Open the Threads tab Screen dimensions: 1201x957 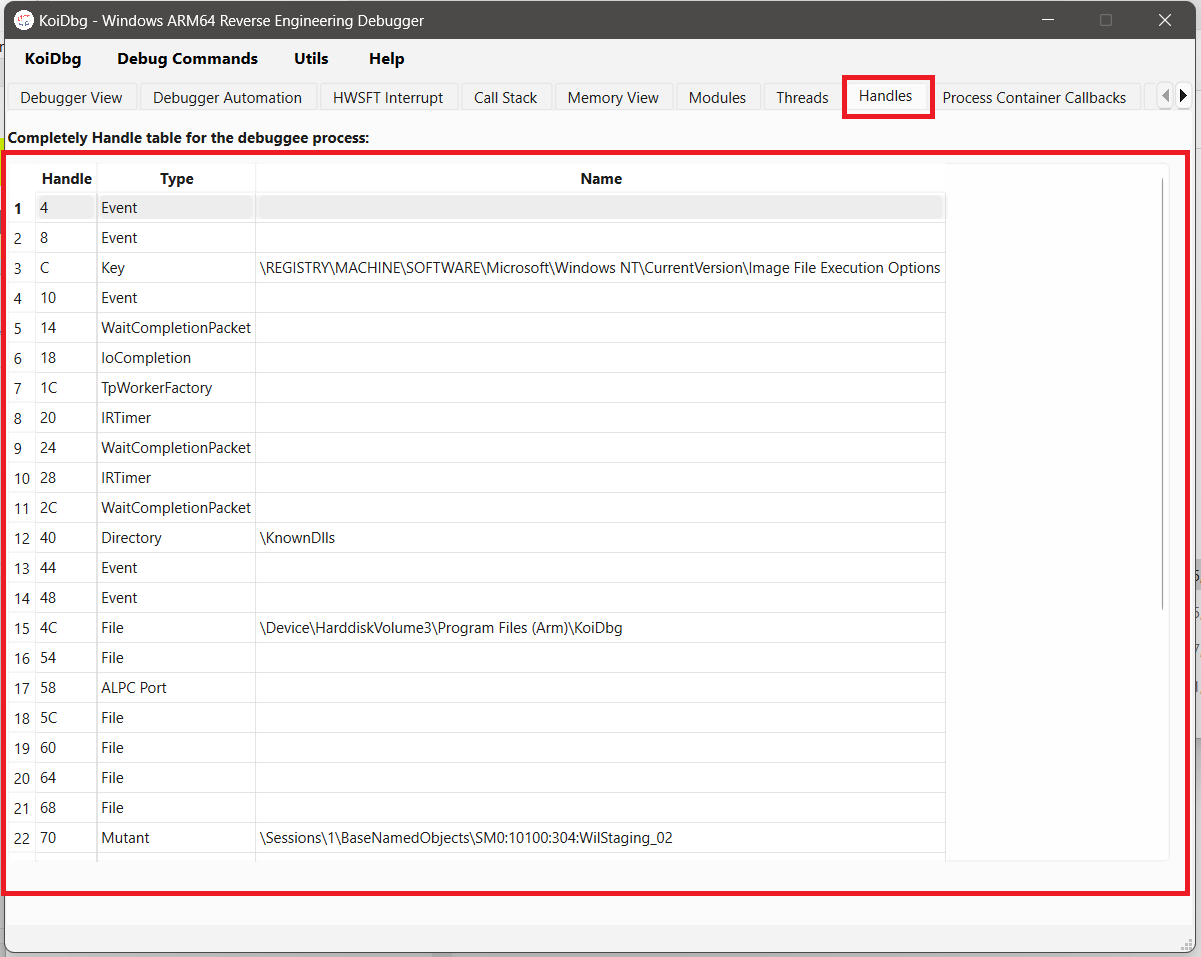coord(802,98)
